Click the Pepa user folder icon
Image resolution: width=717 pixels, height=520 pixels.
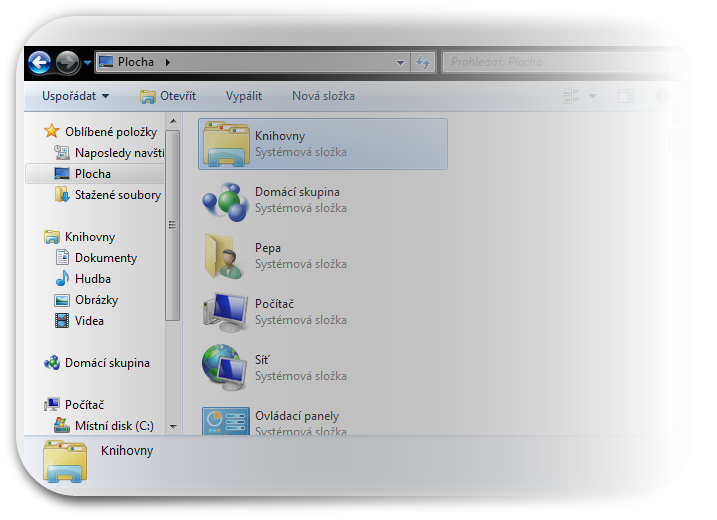tap(225, 257)
